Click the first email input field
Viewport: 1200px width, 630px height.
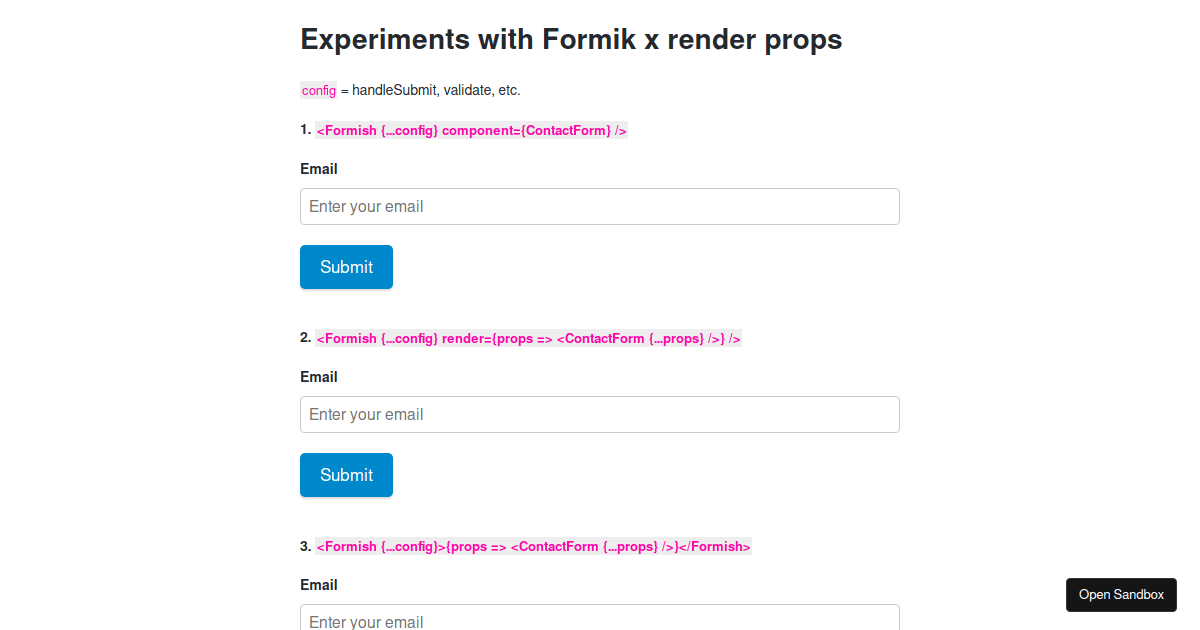pos(599,206)
